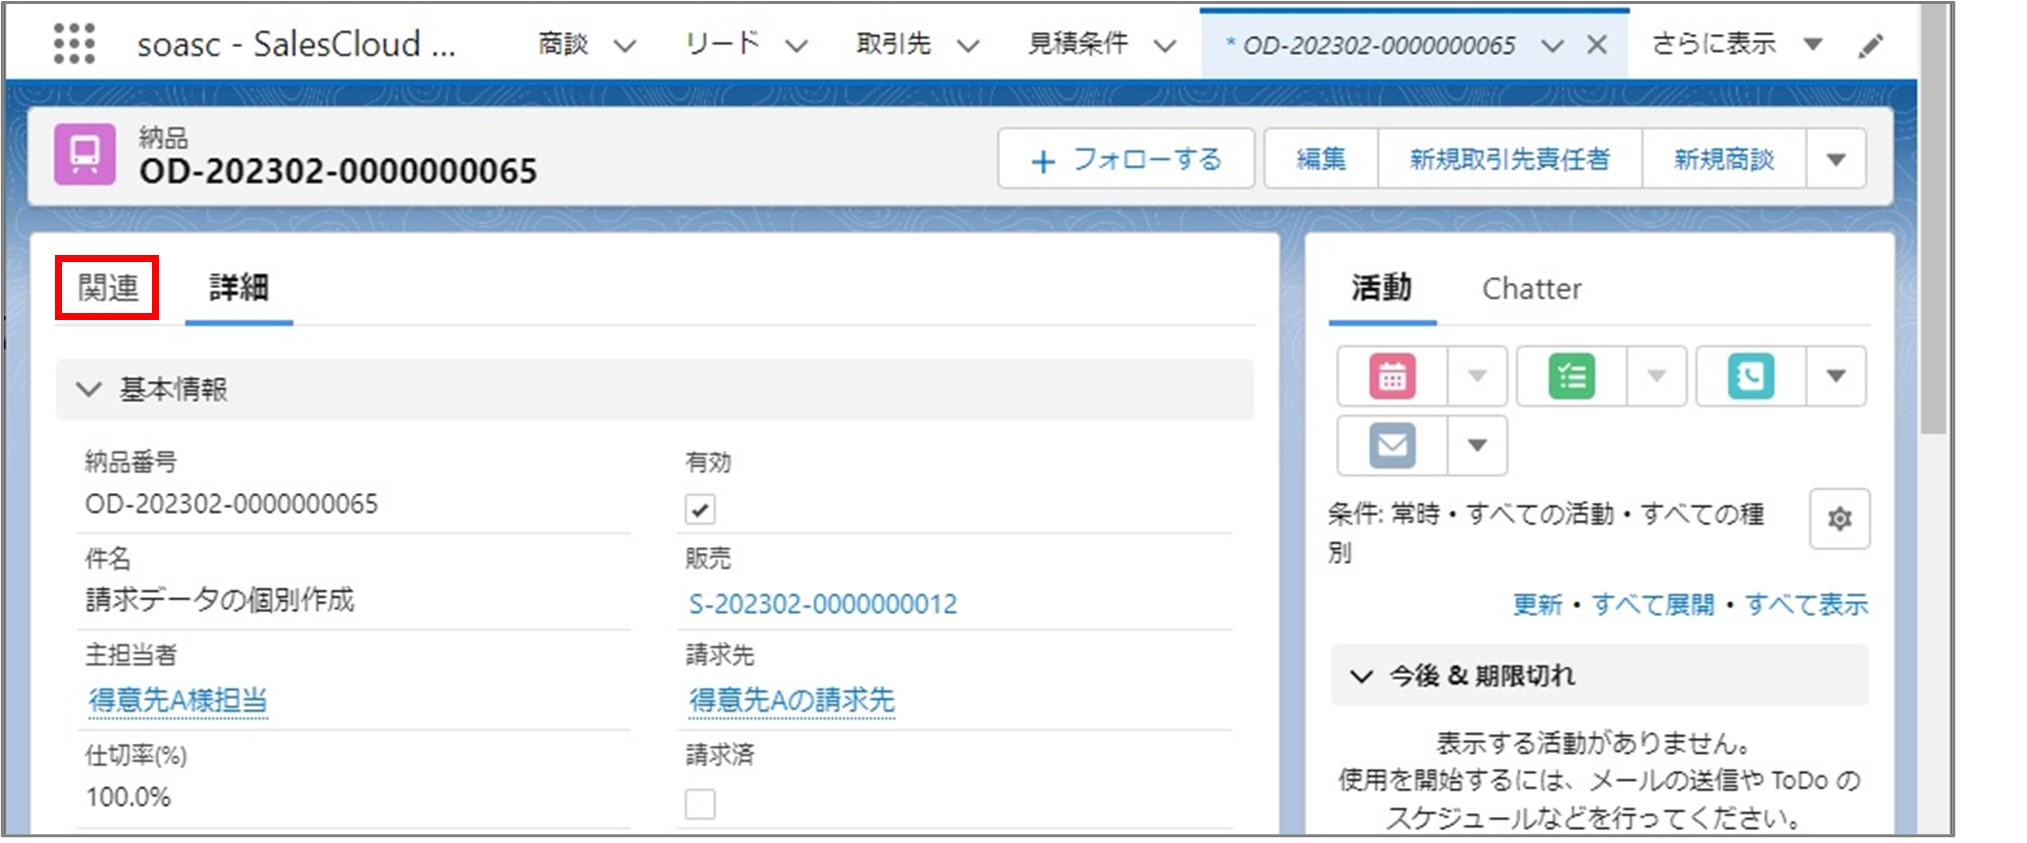Open the 見積条件 nav dropdown arrow
The width and height of the screenshot is (2027, 843).
tap(1165, 45)
